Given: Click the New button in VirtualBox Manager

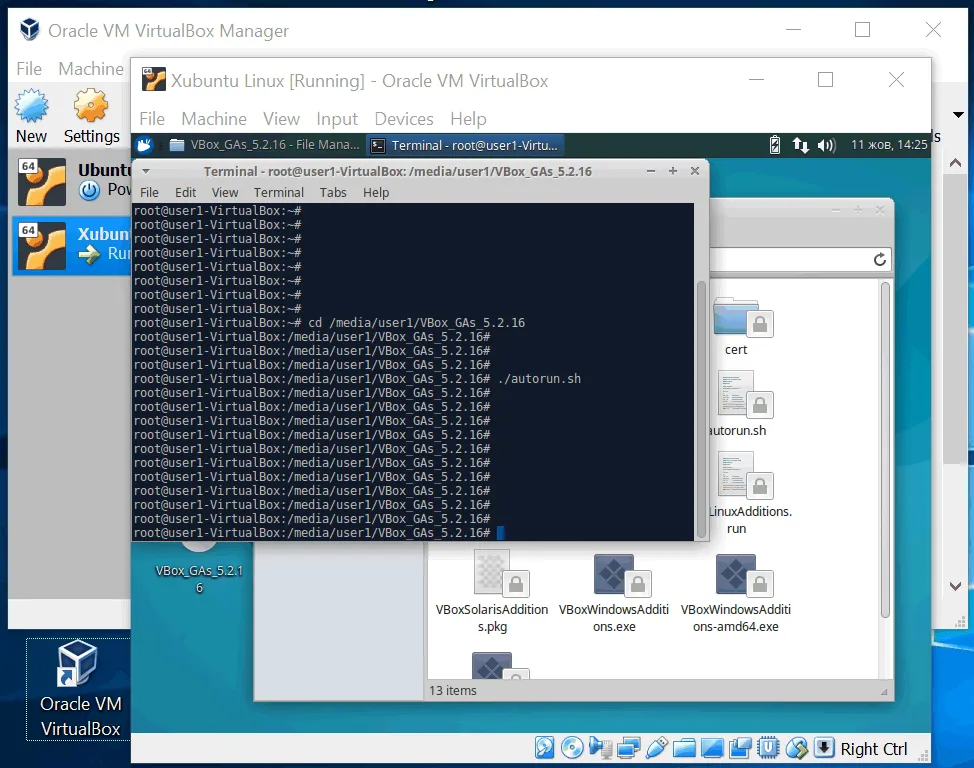Looking at the screenshot, I should pyautogui.click(x=31, y=116).
